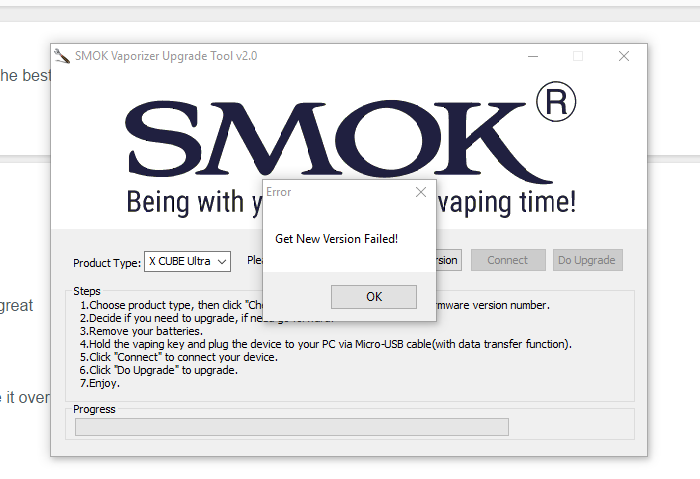Click the SMOK Upgrade Tool wrench icon
This screenshot has height=479, width=700.
tap(62, 56)
